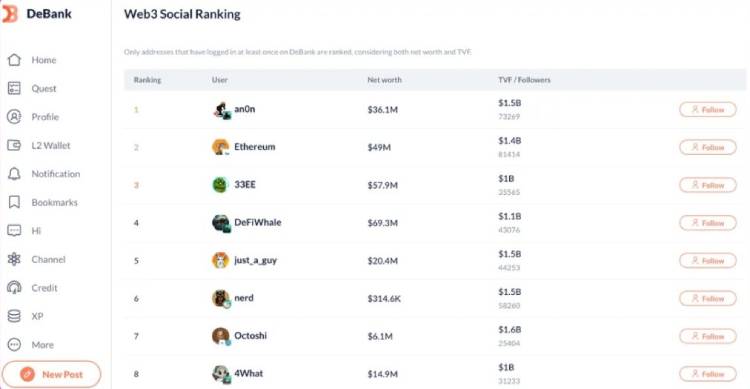750x389 pixels.
Task: Open the Channel flower icon
Action: (14, 259)
